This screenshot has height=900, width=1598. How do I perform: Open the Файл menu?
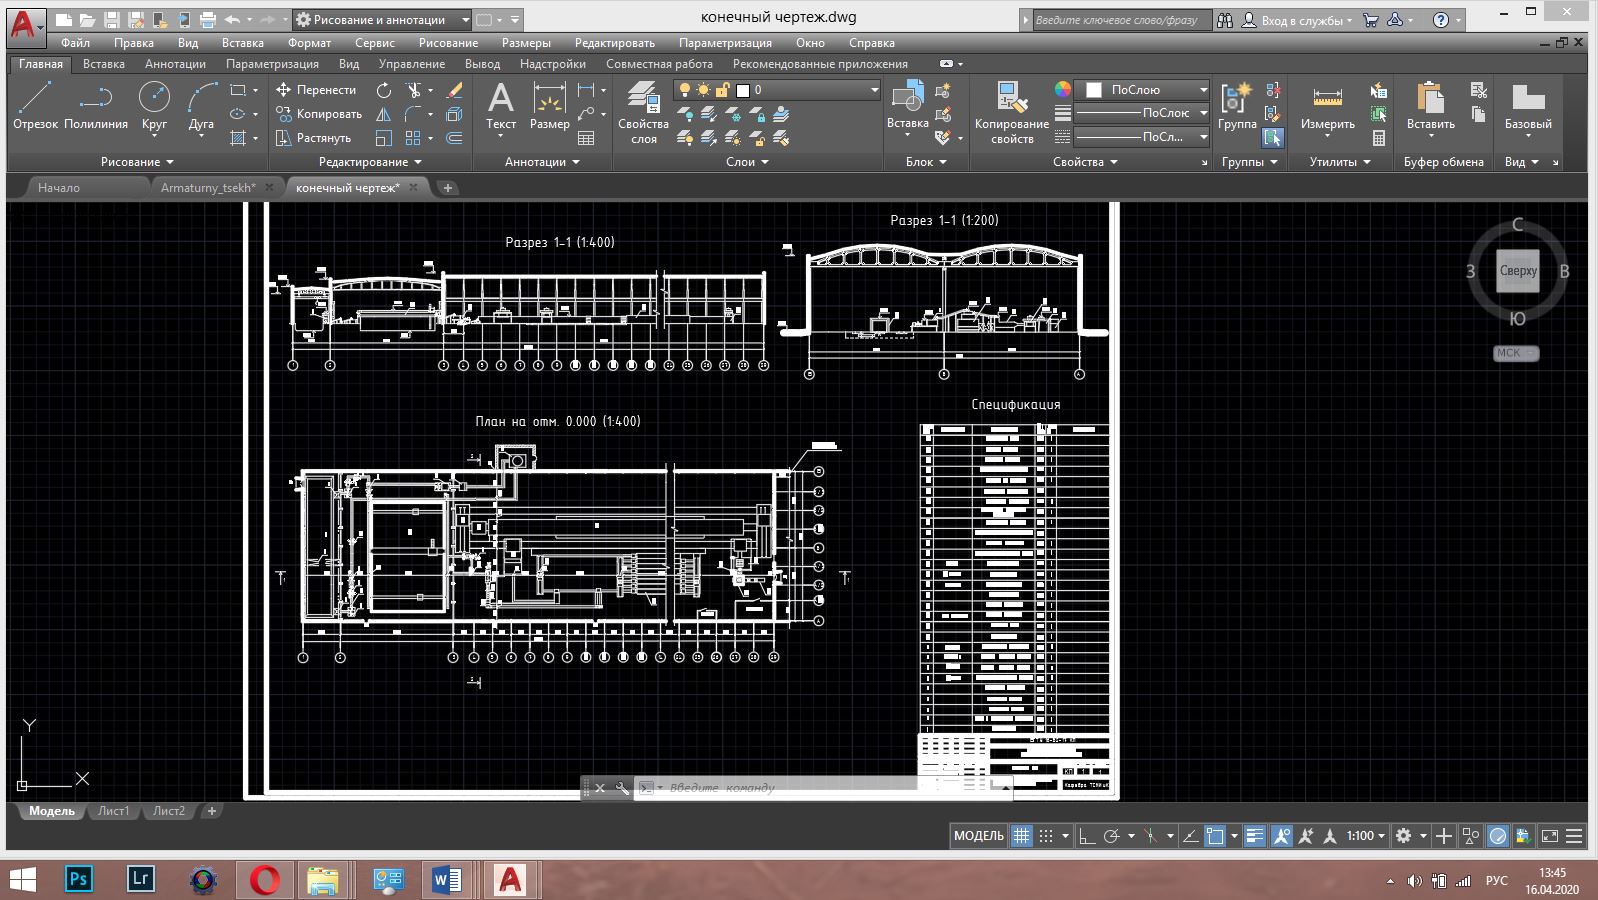[75, 43]
